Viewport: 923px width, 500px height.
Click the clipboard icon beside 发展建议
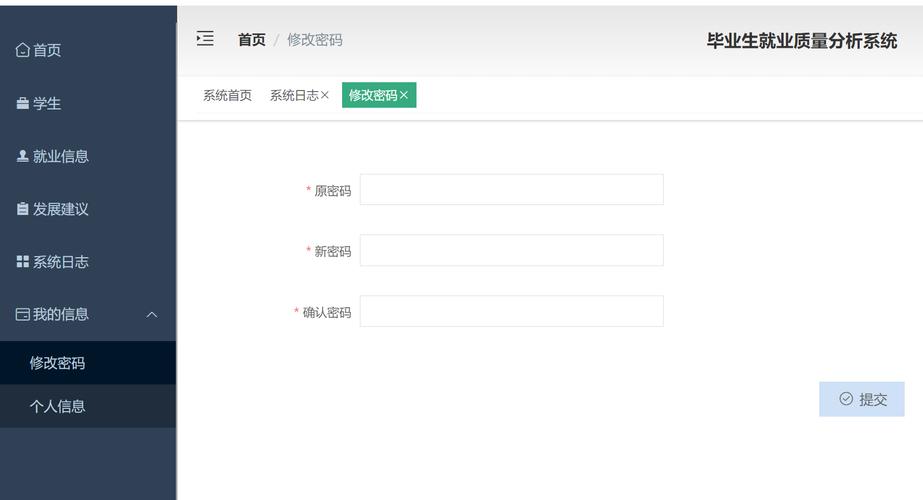pyautogui.click(x=22, y=209)
